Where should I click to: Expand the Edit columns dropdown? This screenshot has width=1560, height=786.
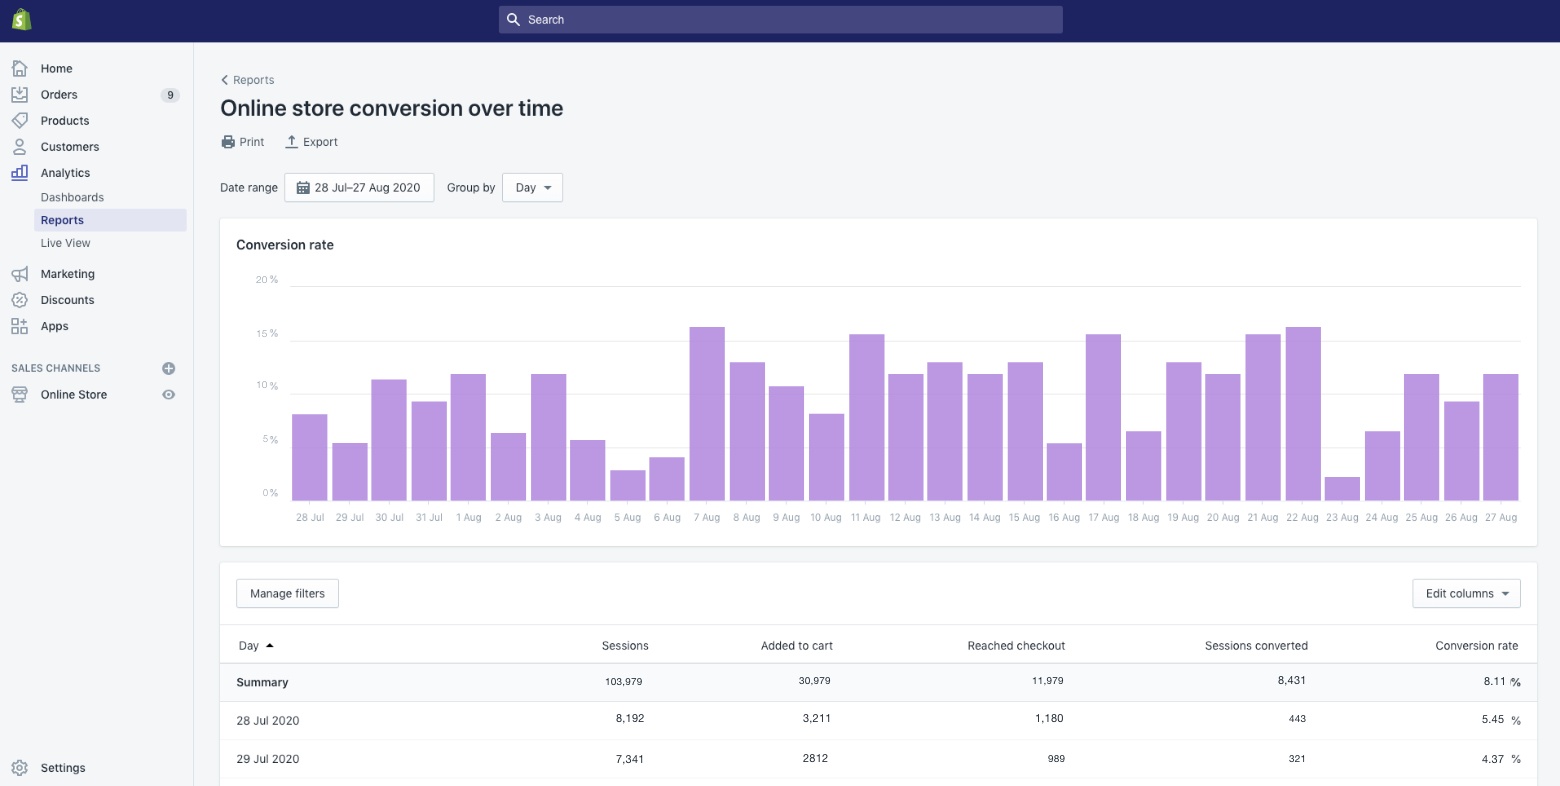point(1466,594)
